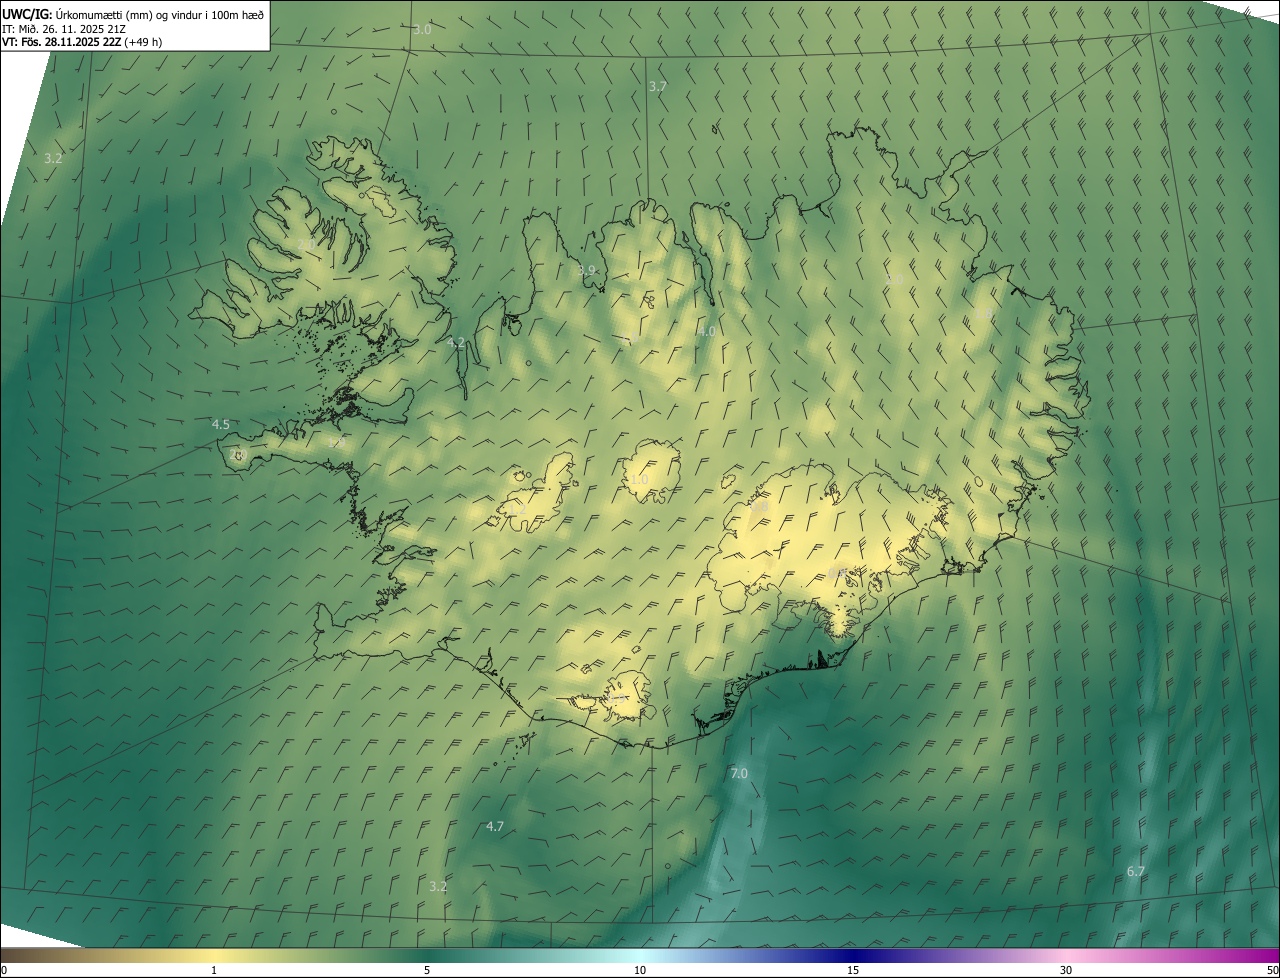Click the colorbar tick label 50
This screenshot has height=978, width=1280.
pos(1272,970)
